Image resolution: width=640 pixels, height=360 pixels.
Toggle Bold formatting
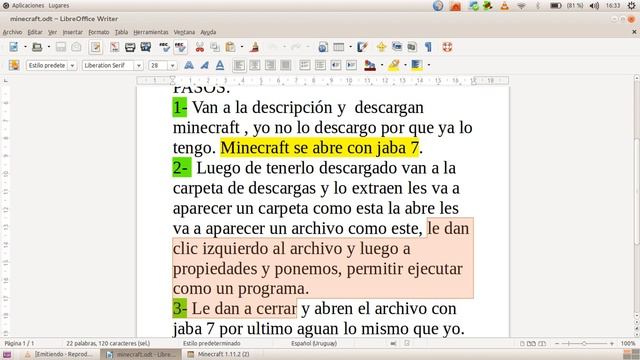pos(189,65)
